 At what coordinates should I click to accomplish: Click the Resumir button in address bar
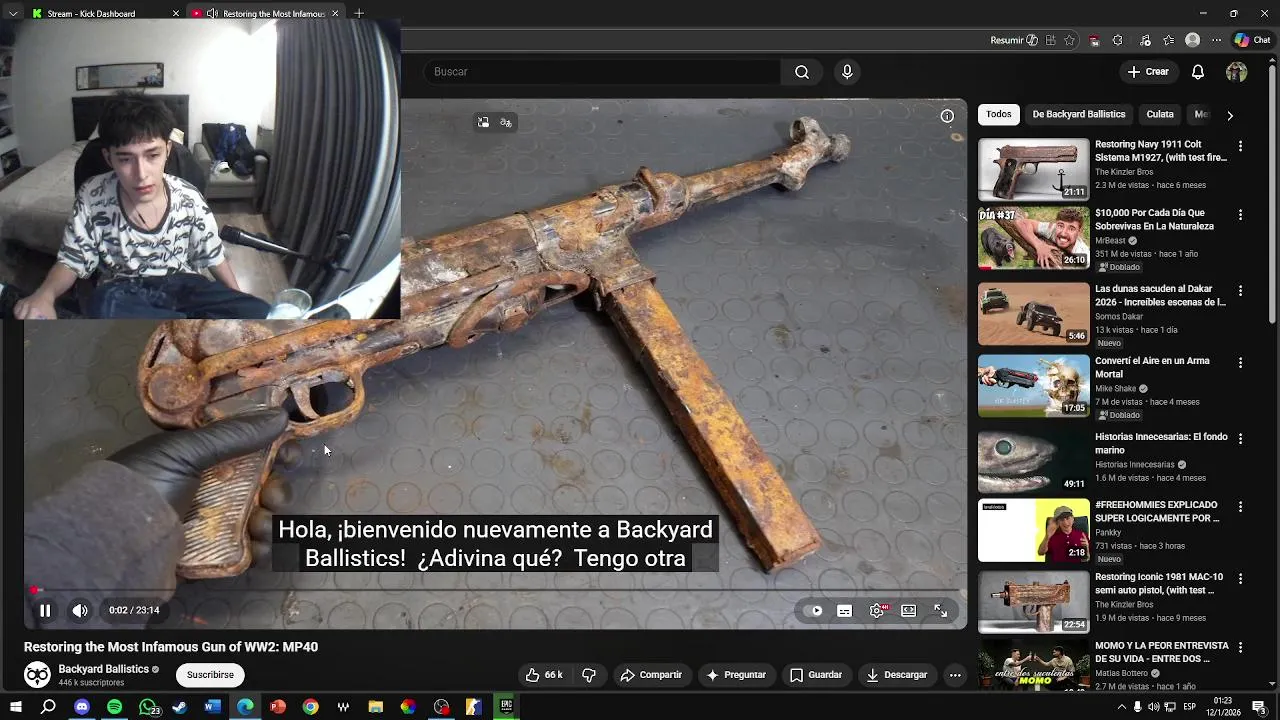pos(1014,41)
